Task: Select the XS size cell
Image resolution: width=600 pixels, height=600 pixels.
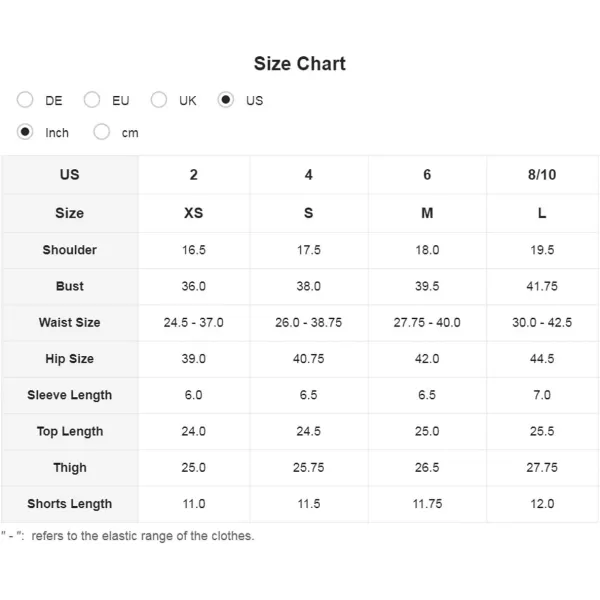Action: 194,213
